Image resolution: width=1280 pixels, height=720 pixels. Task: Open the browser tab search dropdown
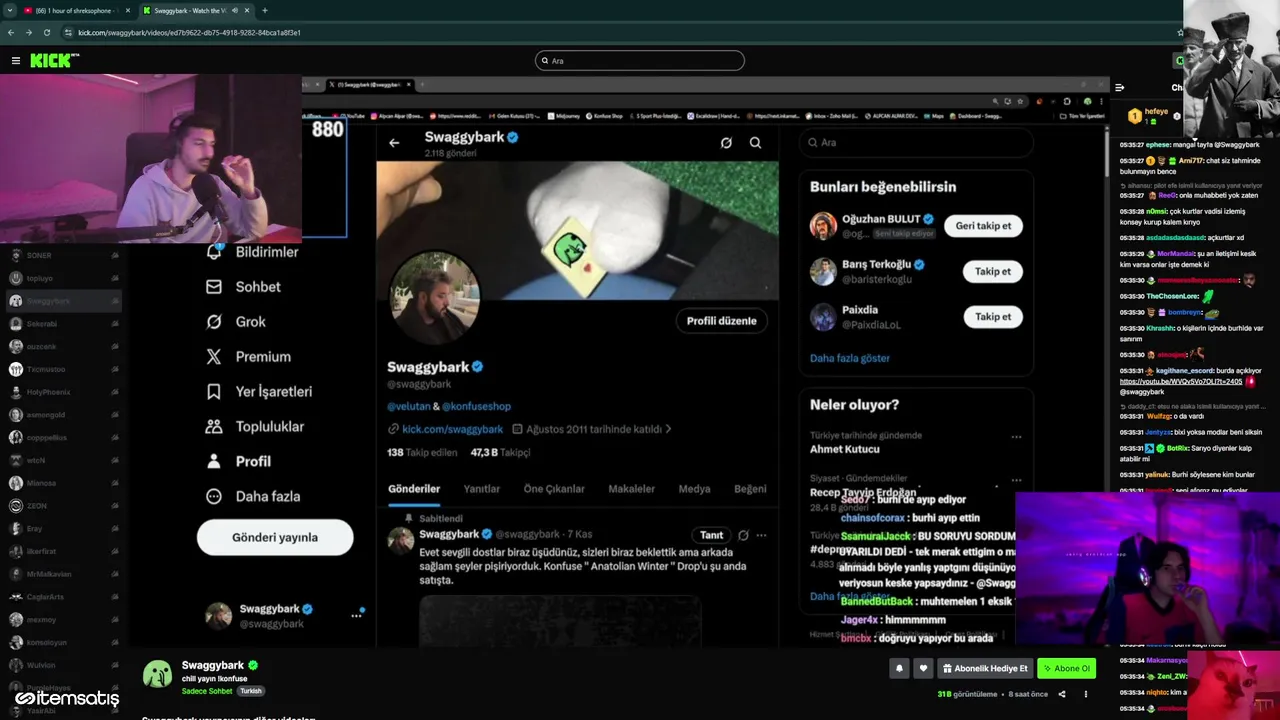pos(9,10)
